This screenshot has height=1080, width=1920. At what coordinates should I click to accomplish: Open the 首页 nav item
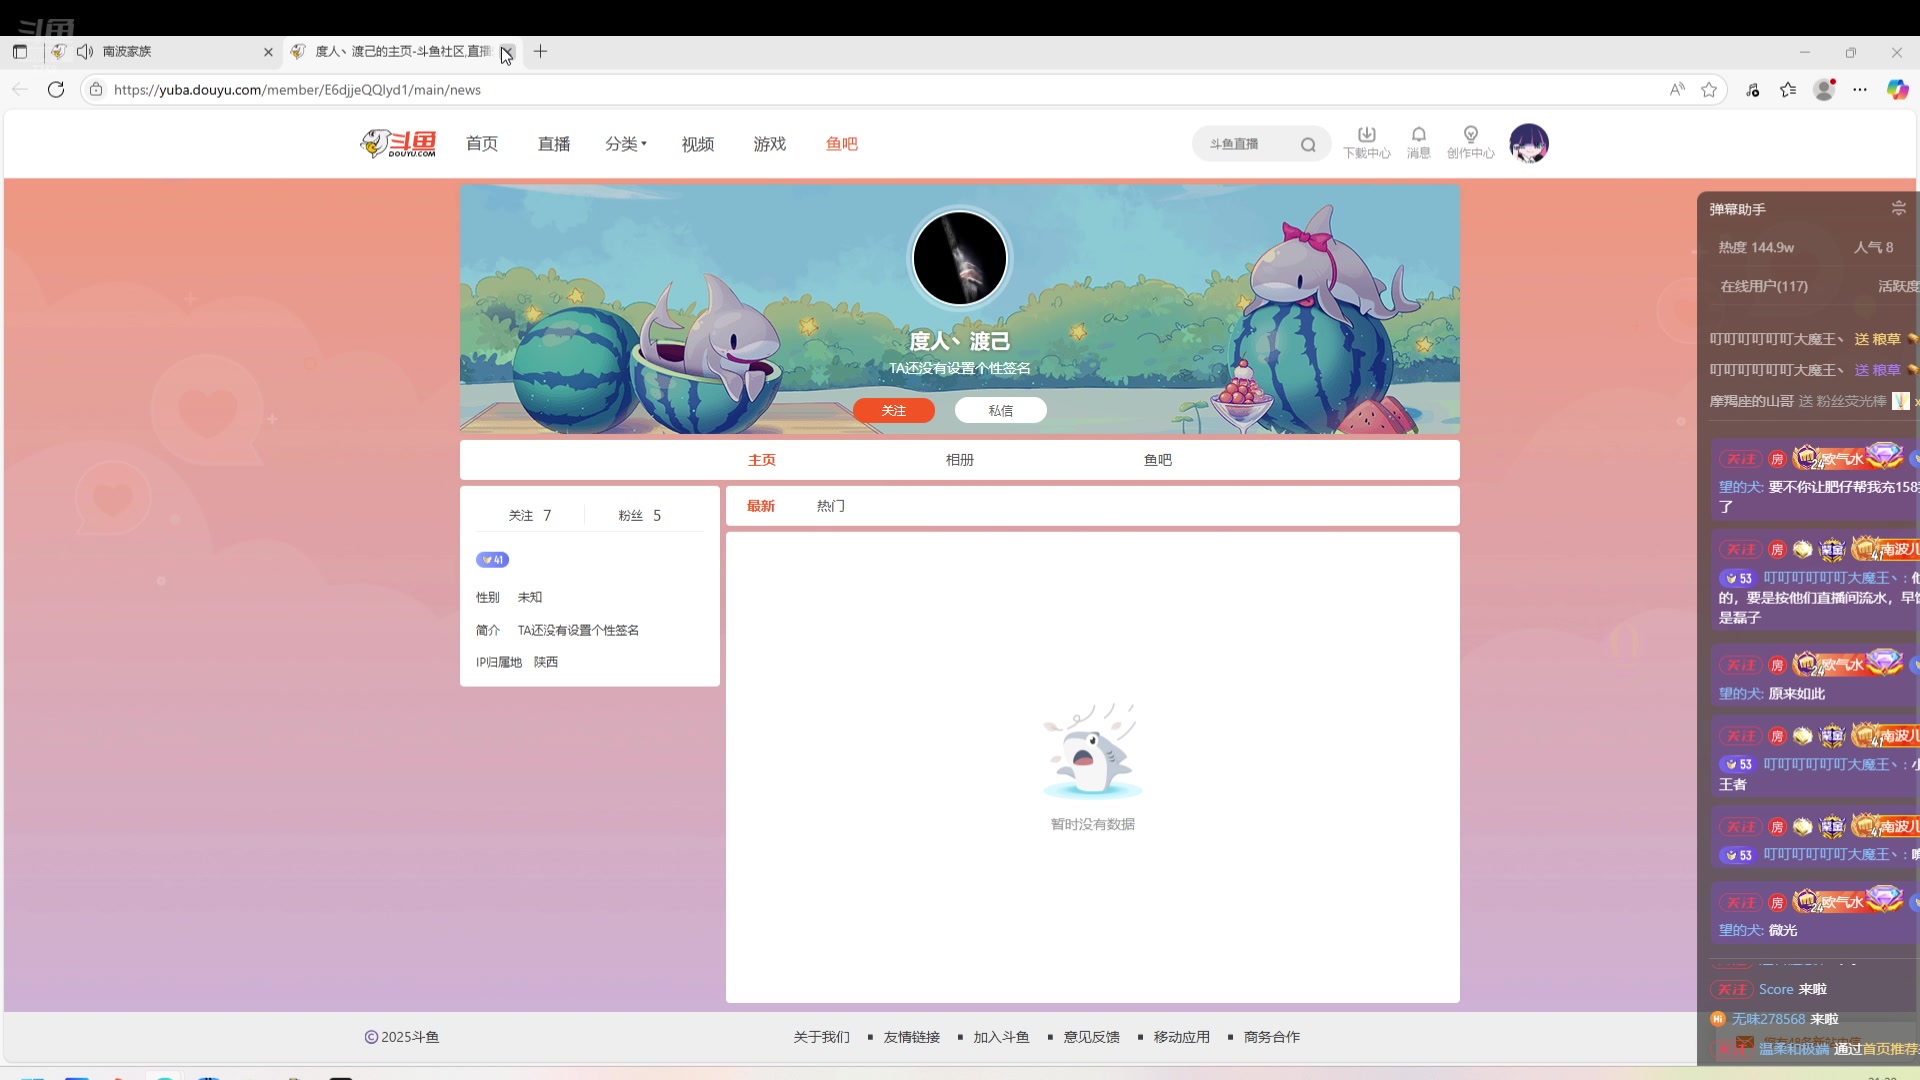pyautogui.click(x=482, y=144)
